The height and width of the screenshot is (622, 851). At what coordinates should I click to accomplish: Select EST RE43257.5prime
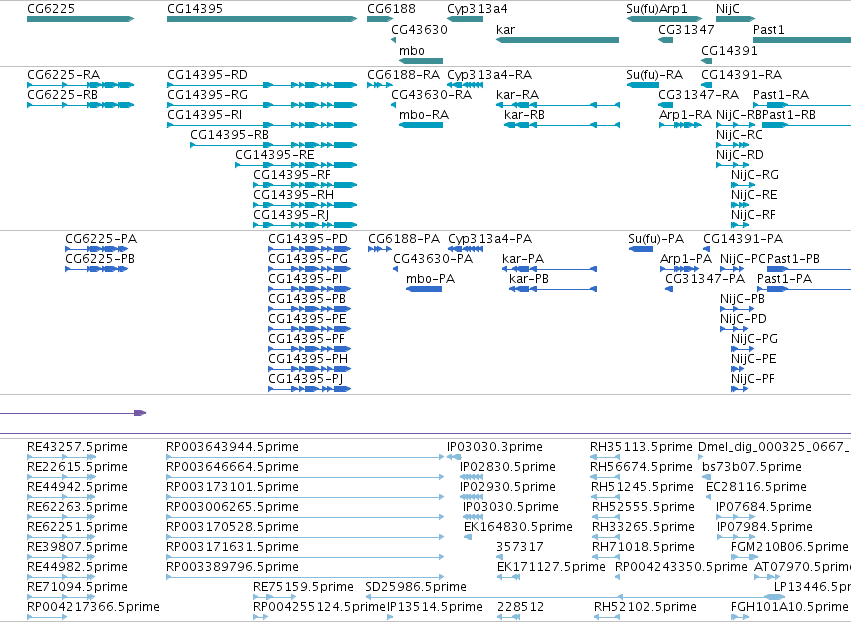pyautogui.click(x=61, y=457)
